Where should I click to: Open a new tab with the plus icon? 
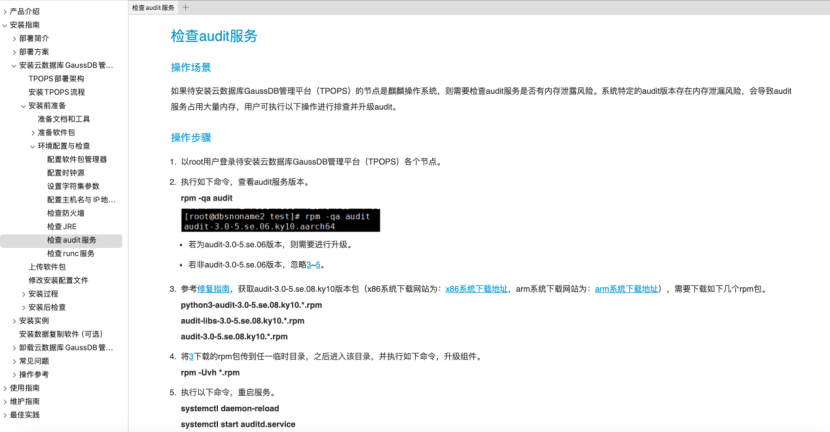(185, 7)
